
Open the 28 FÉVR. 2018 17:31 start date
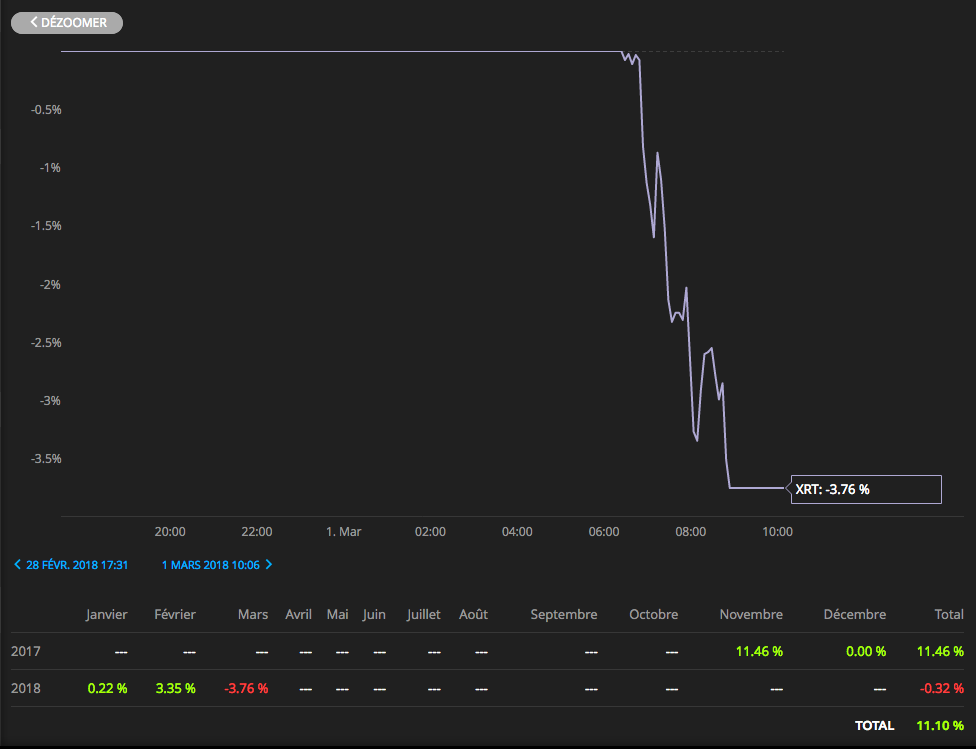pos(77,565)
